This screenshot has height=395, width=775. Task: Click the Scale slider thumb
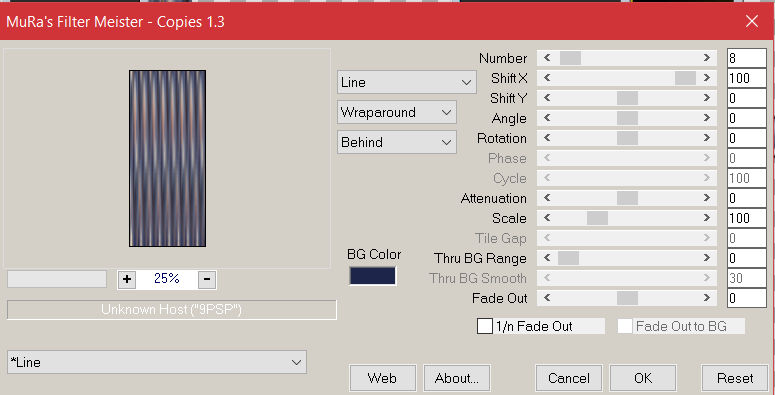pos(597,218)
